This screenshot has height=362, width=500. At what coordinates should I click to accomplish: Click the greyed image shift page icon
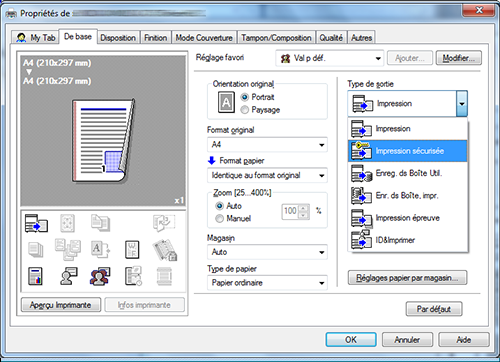point(67,223)
